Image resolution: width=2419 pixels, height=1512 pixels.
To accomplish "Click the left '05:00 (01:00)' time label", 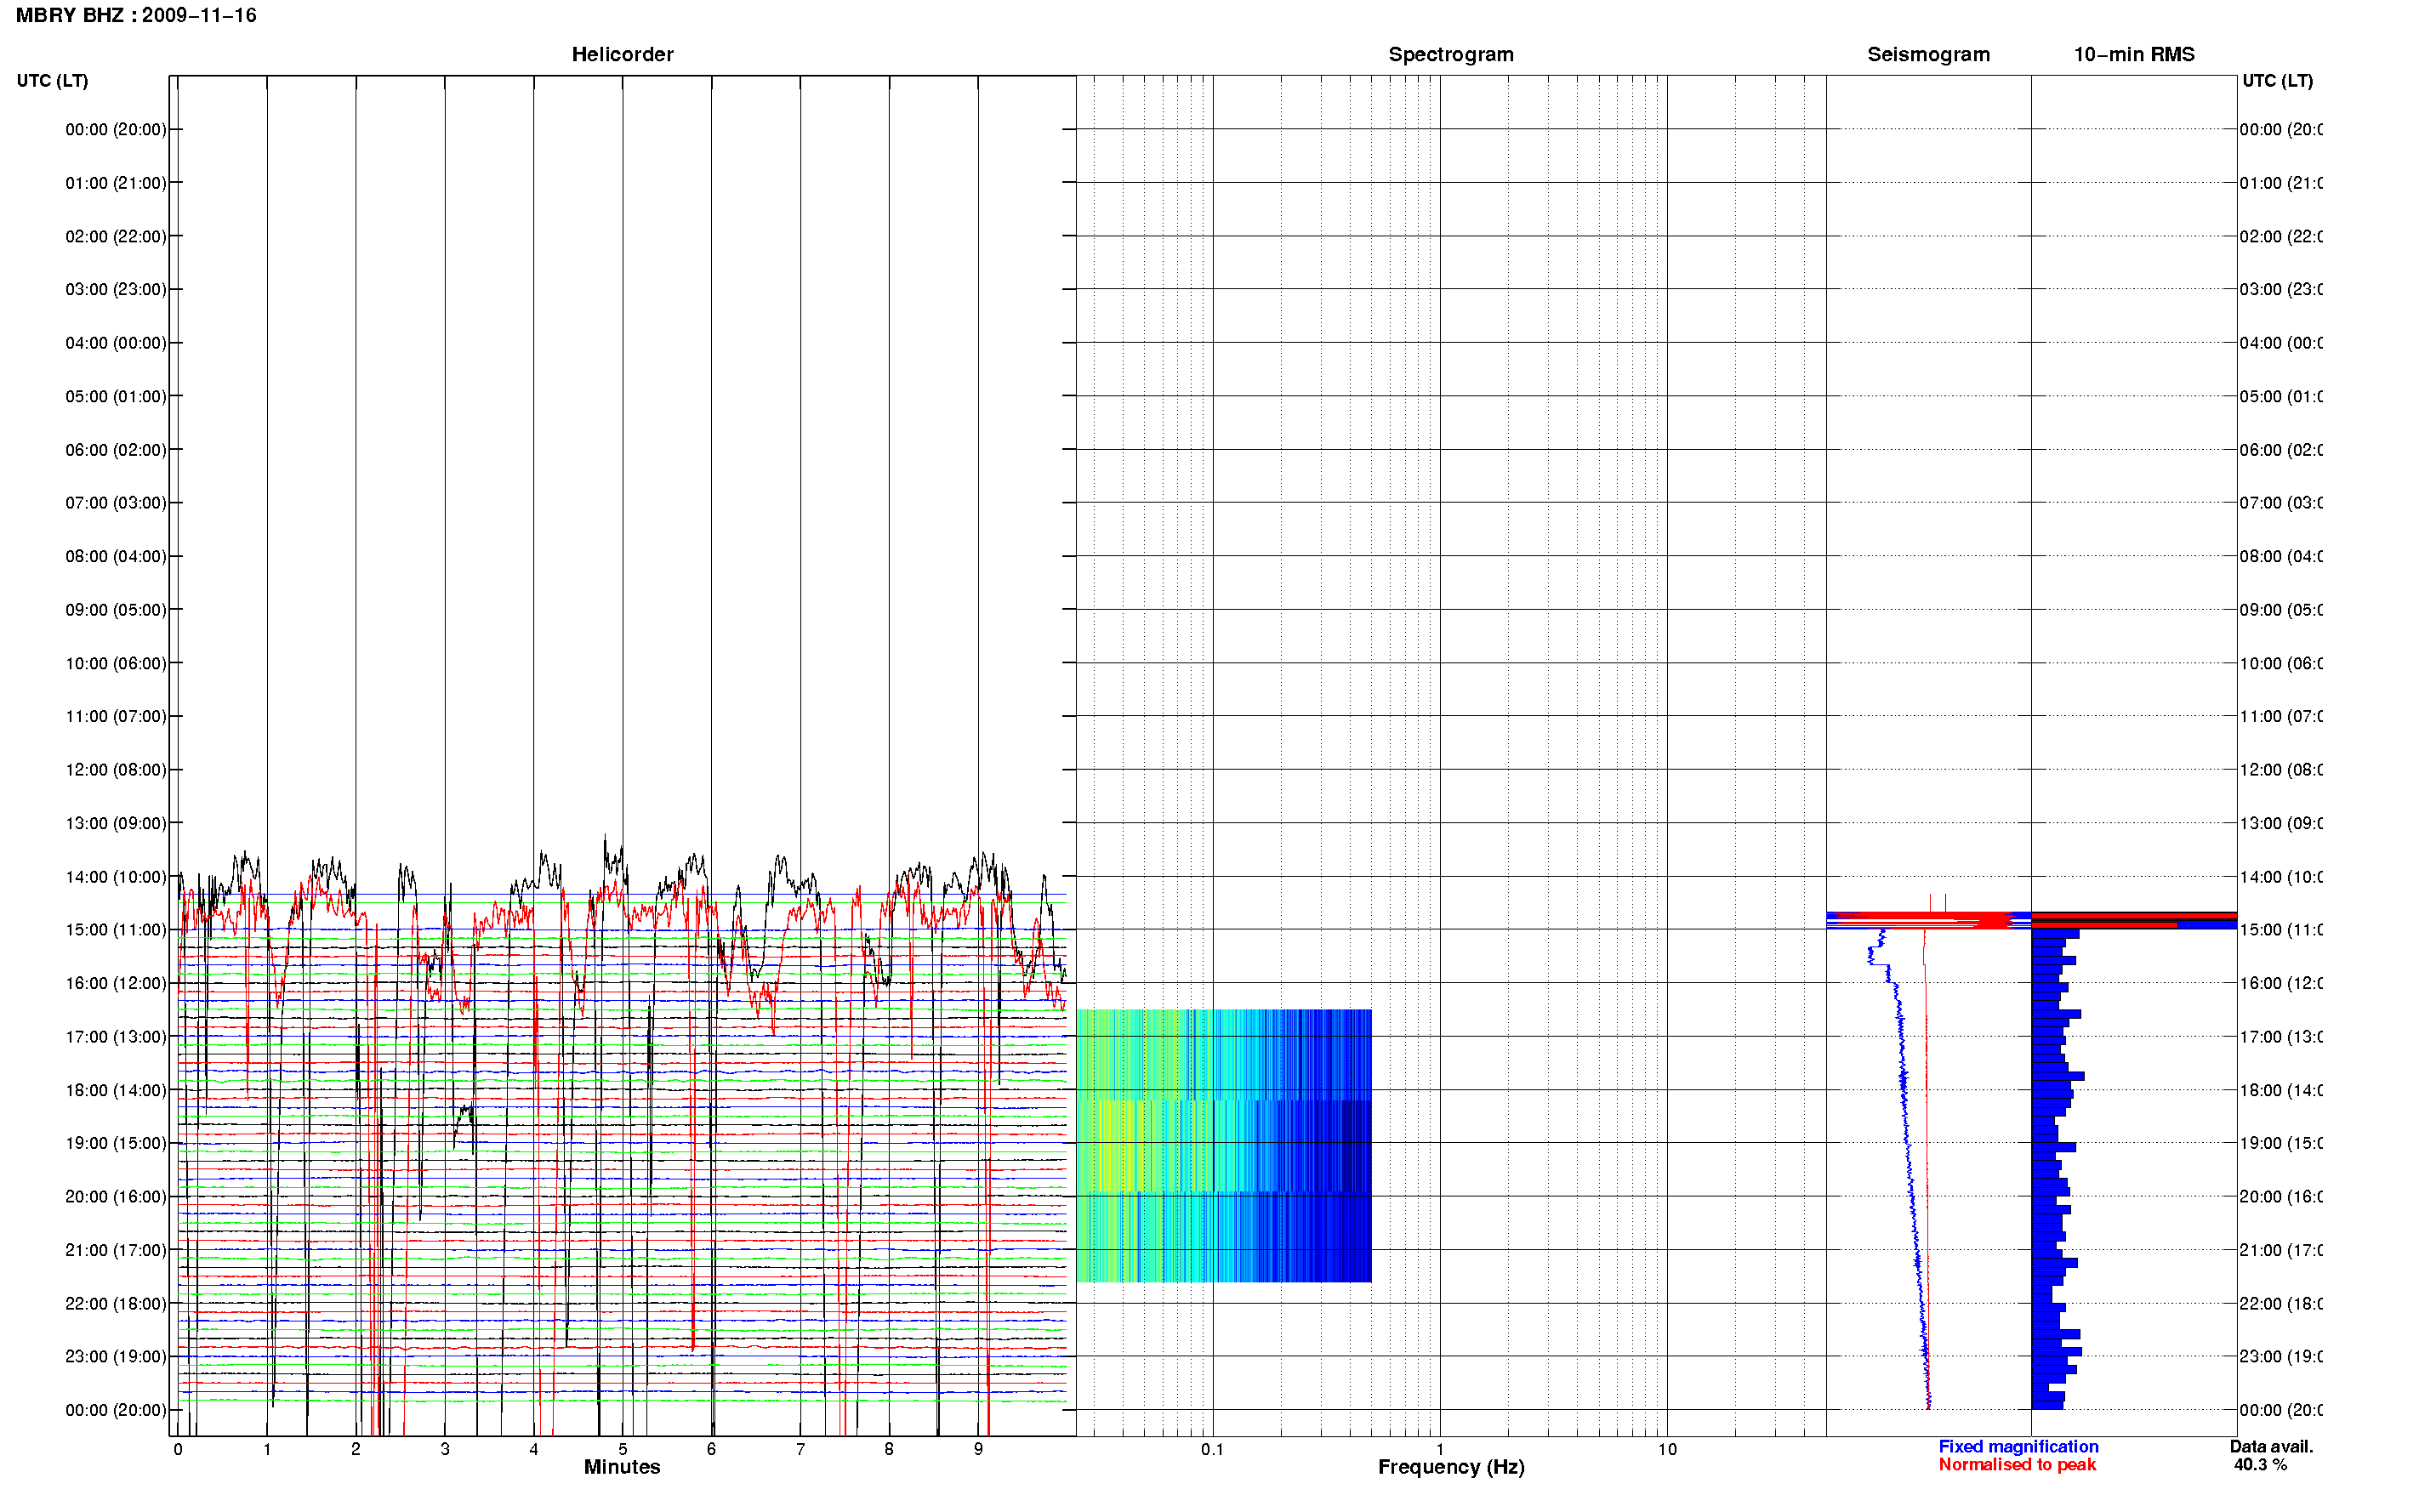I will (116, 396).
